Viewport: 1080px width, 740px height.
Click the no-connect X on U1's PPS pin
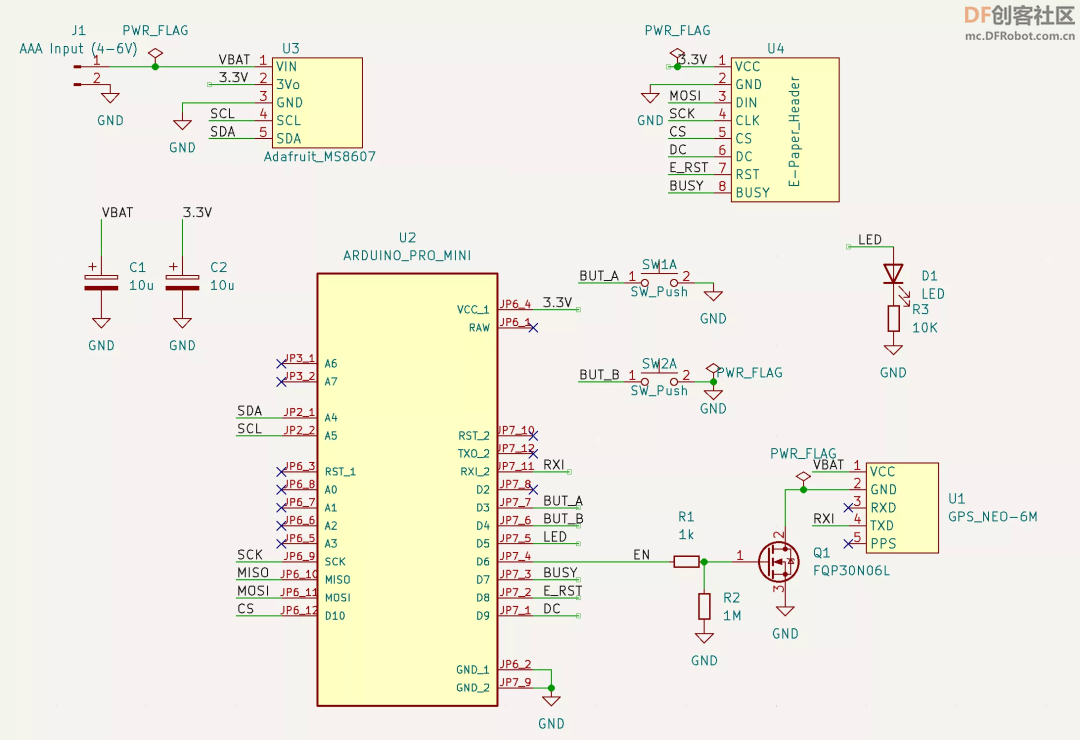coord(849,544)
